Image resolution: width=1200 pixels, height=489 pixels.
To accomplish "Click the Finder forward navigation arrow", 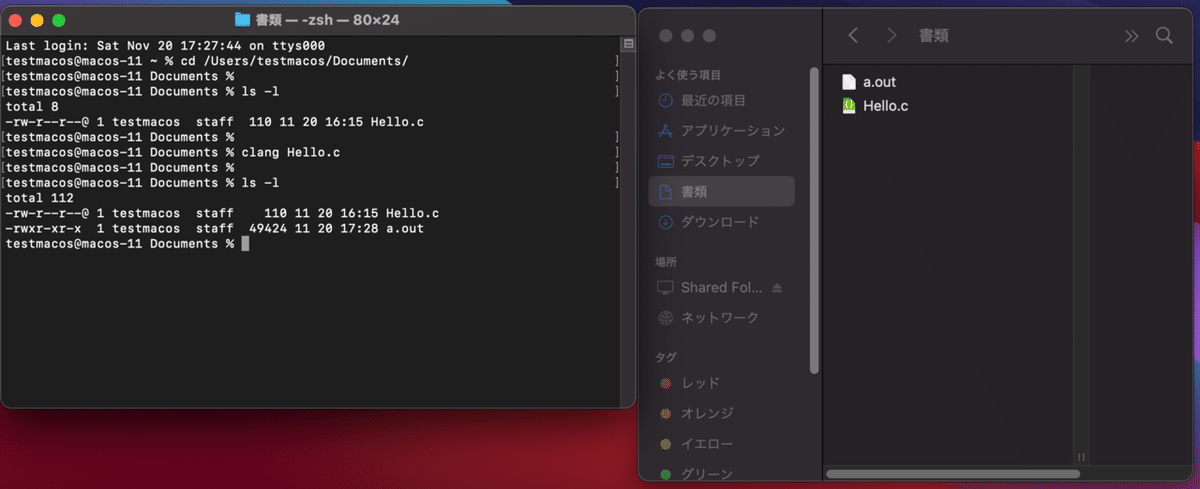I will click(x=891, y=35).
